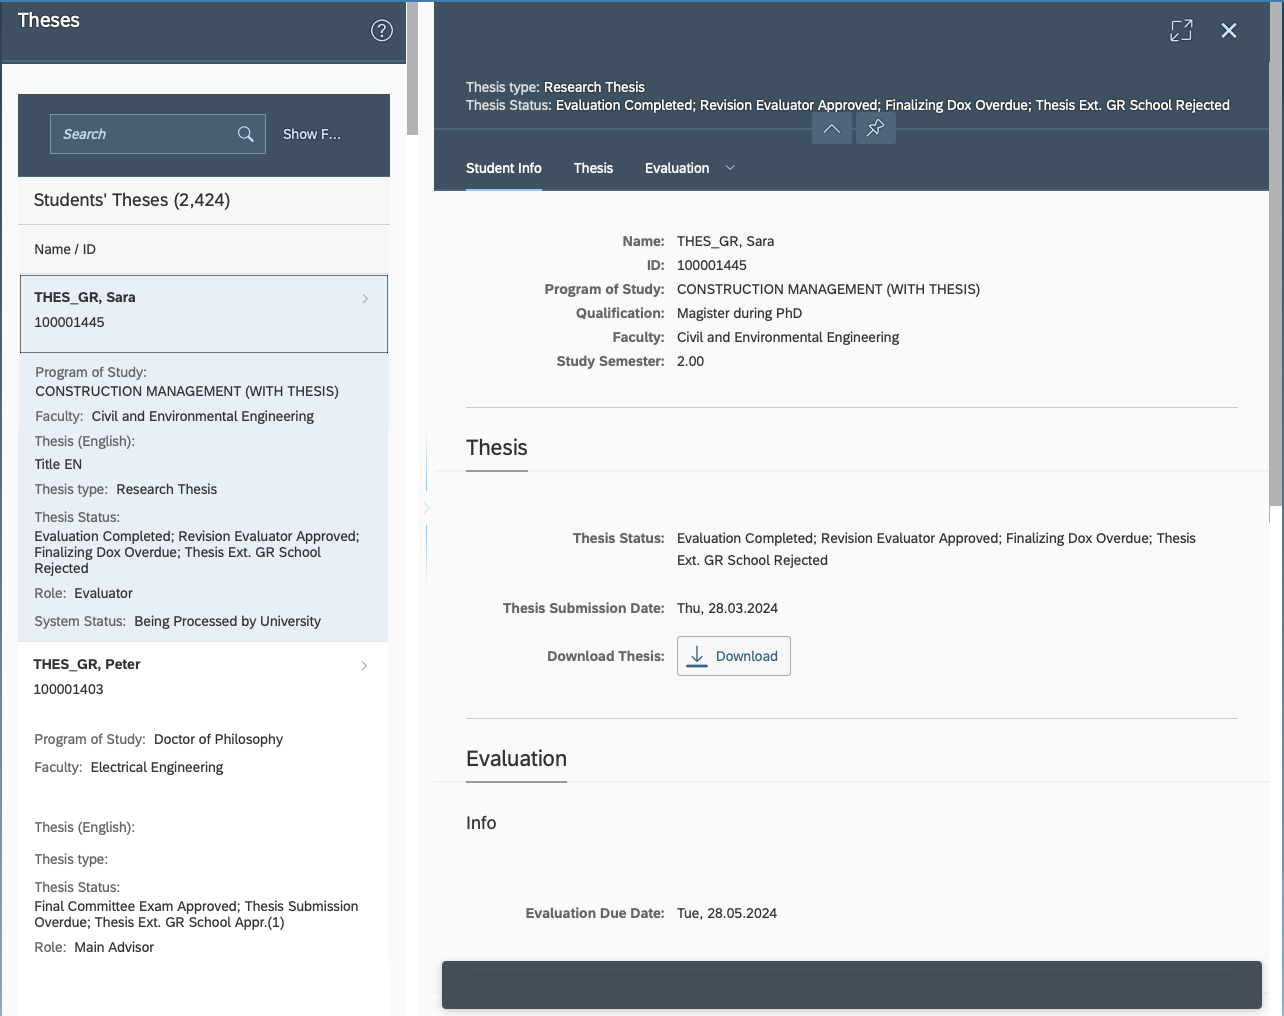Viewport: 1284px width, 1016px height.
Task: Open THES_GR, Peter row navigation arrow
Action: click(364, 666)
